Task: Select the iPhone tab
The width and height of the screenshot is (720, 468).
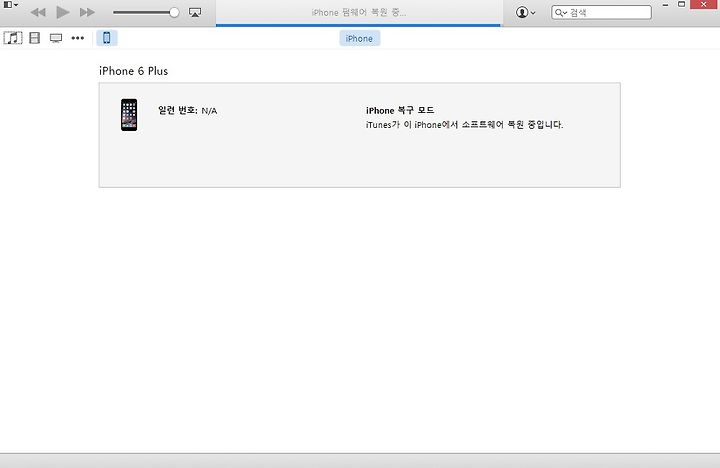Action: point(360,39)
